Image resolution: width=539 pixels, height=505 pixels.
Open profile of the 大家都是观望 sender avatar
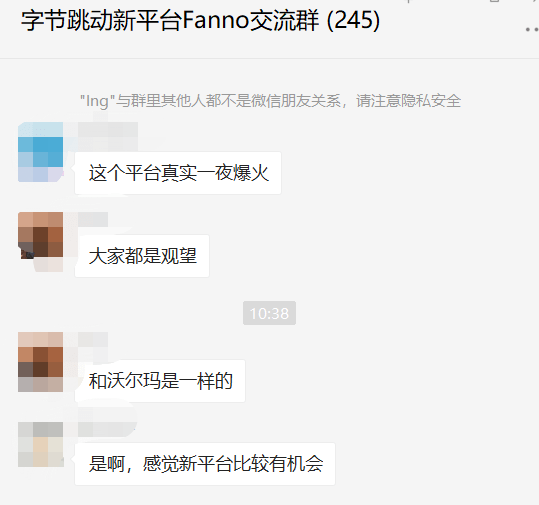41,235
